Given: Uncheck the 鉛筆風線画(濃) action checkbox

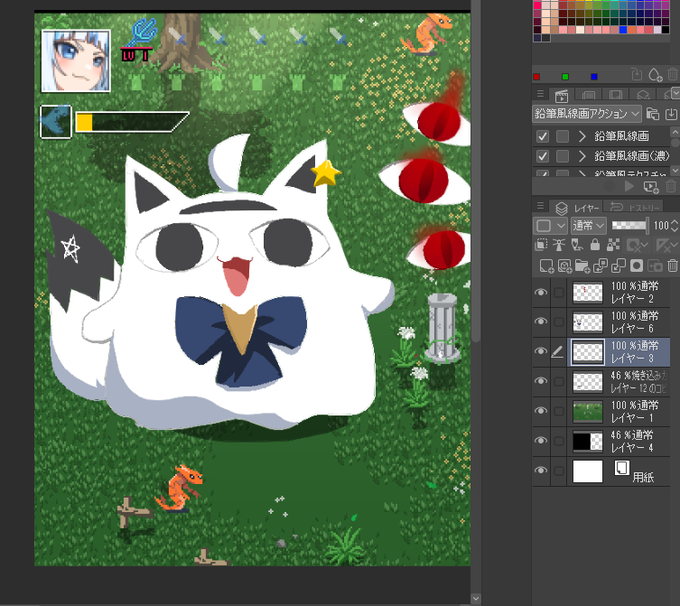Looking at the screenshot, I should 542,156.
